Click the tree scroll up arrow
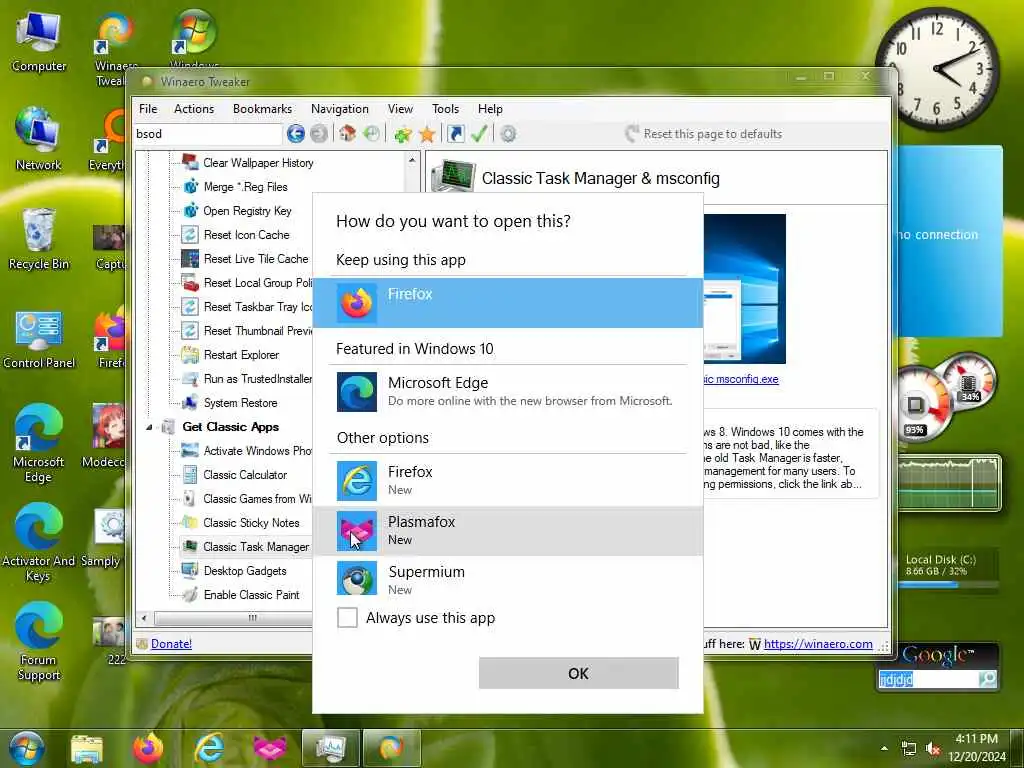The width and height of the screenshot is (1024, 768). 412,160
